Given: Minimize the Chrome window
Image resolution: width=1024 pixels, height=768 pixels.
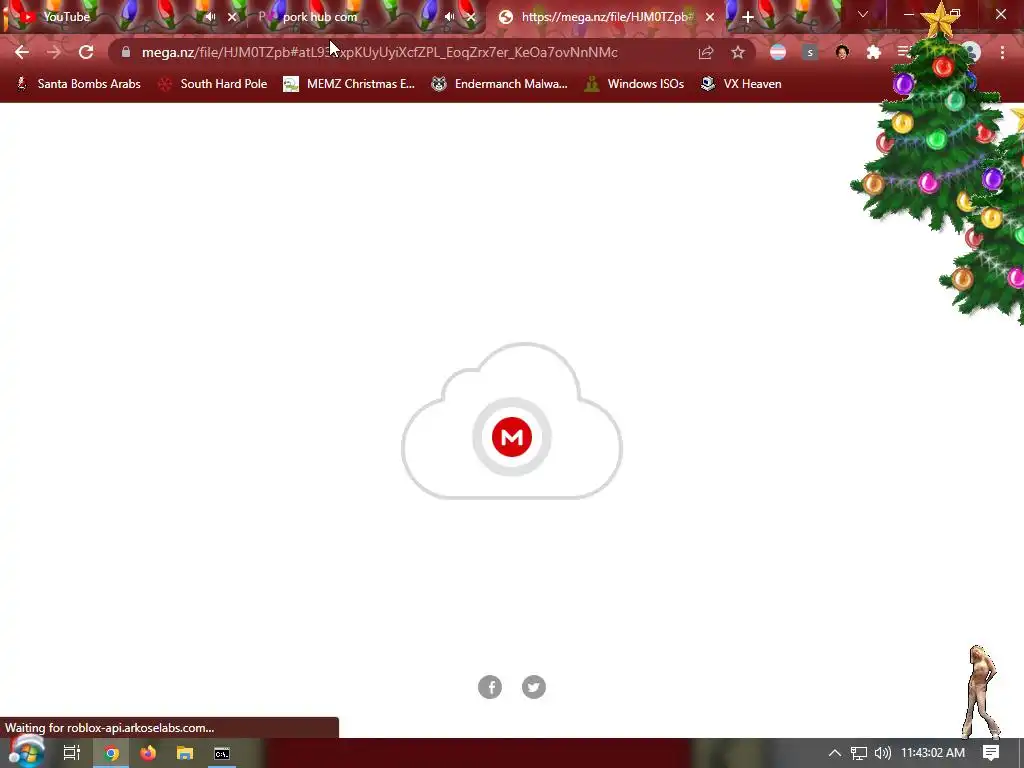Looking at the screenshot, I should (908, 14).
